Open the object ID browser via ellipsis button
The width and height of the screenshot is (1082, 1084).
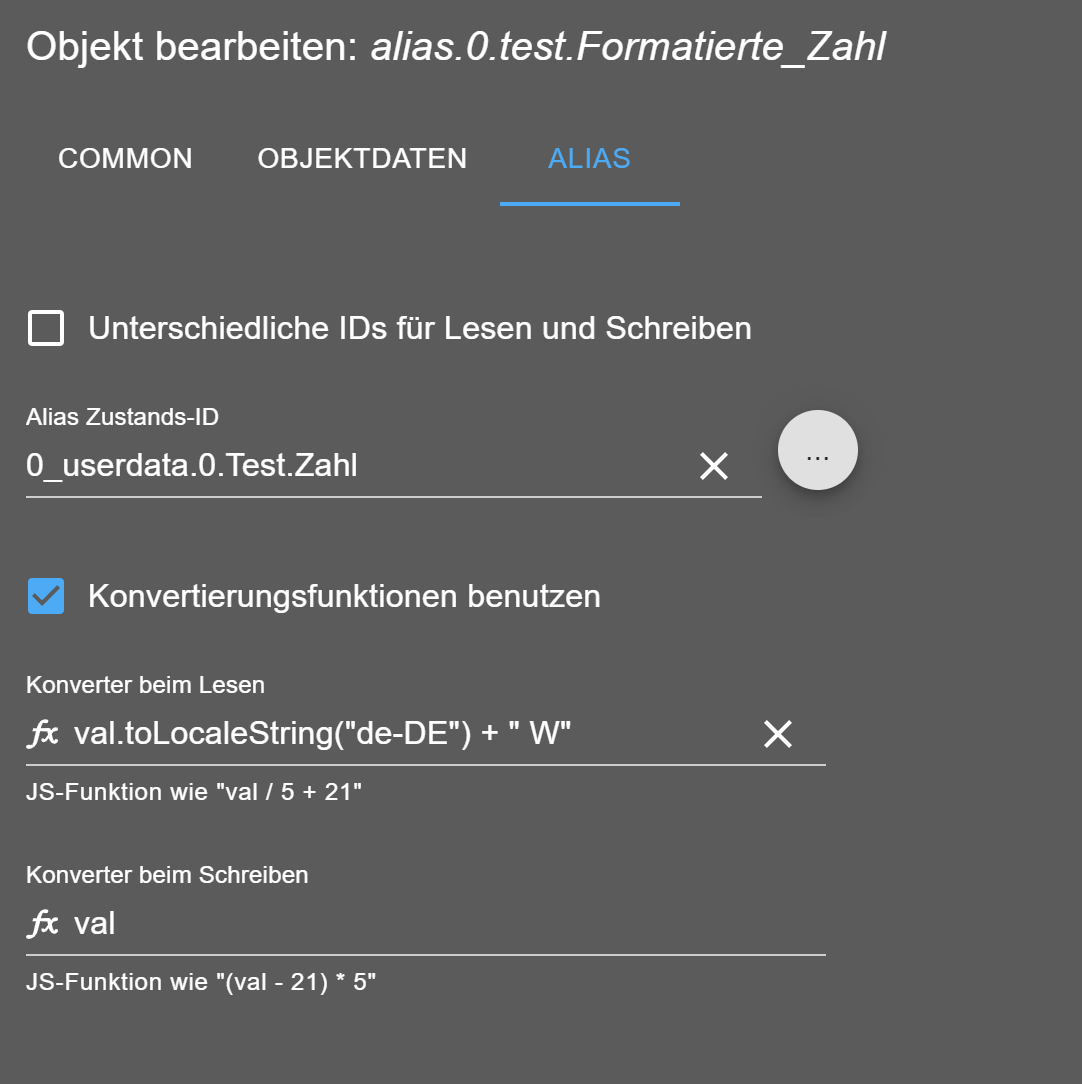818,450
